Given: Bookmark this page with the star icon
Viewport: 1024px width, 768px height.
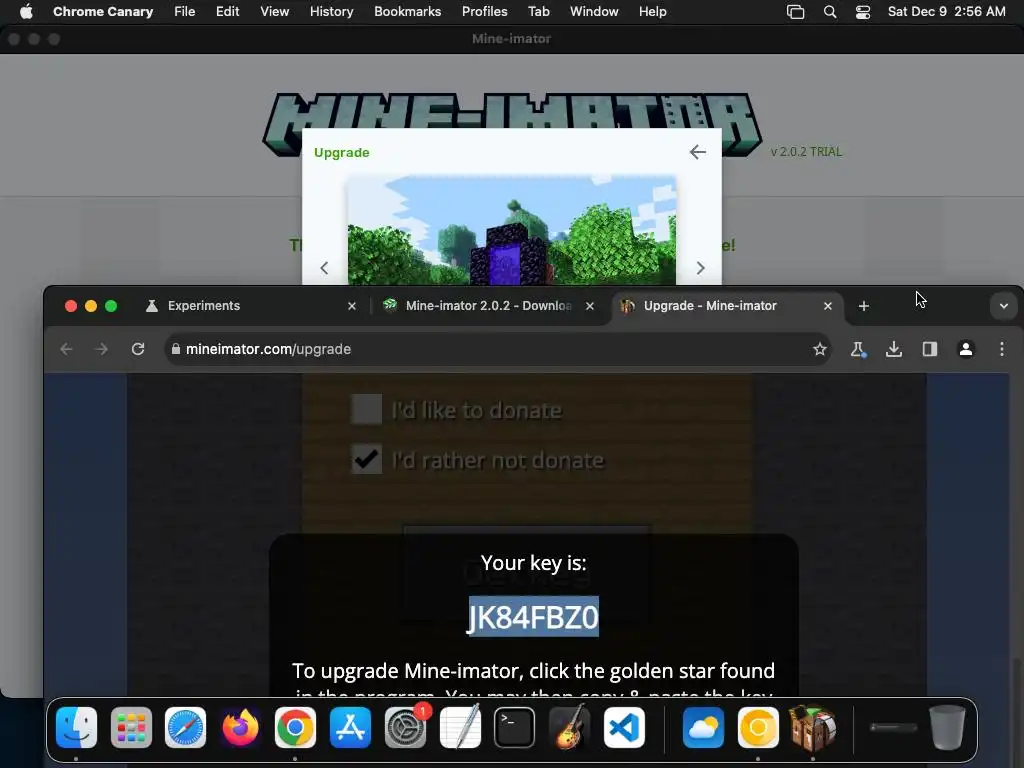Looking at the screenshot, I should tap(820, 349).
